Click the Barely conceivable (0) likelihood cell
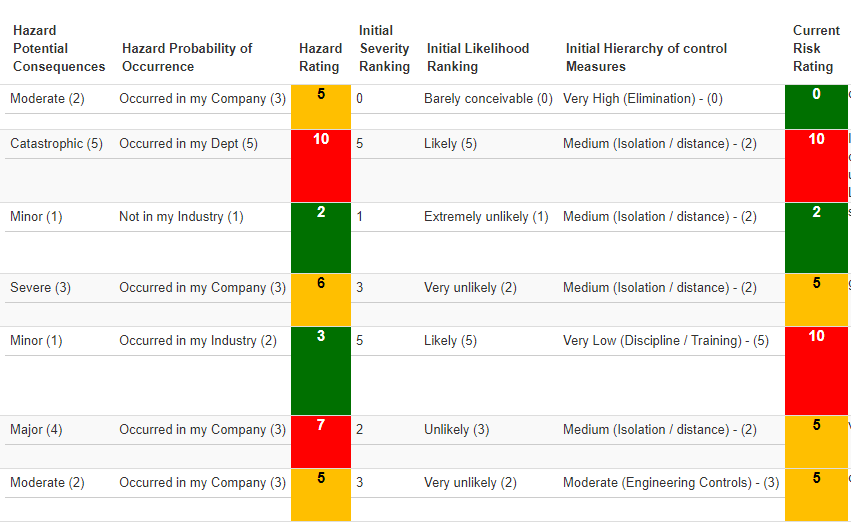Image resolution: width=851 pixels, height=527 pixels. (488, 99)
